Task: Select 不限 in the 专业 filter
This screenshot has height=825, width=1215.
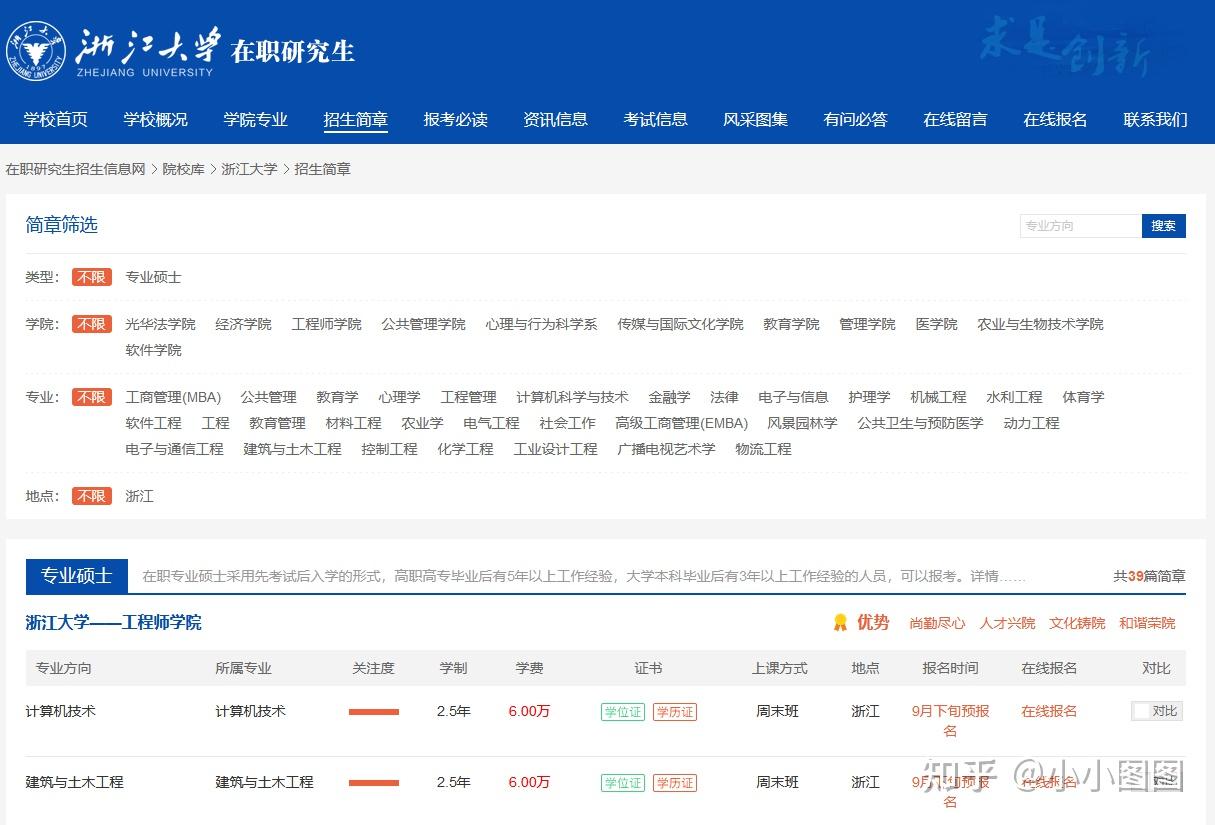Action: point(92,397)
